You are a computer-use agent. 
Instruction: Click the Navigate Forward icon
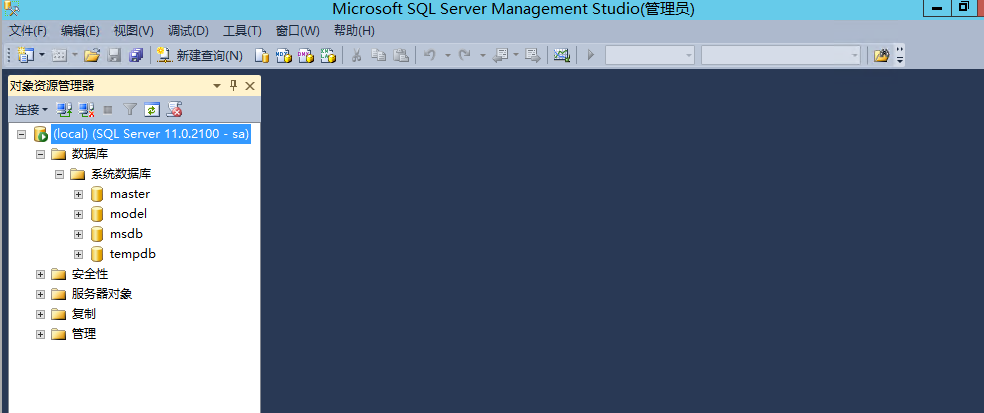pyautogui.click(x=533, y=56)
